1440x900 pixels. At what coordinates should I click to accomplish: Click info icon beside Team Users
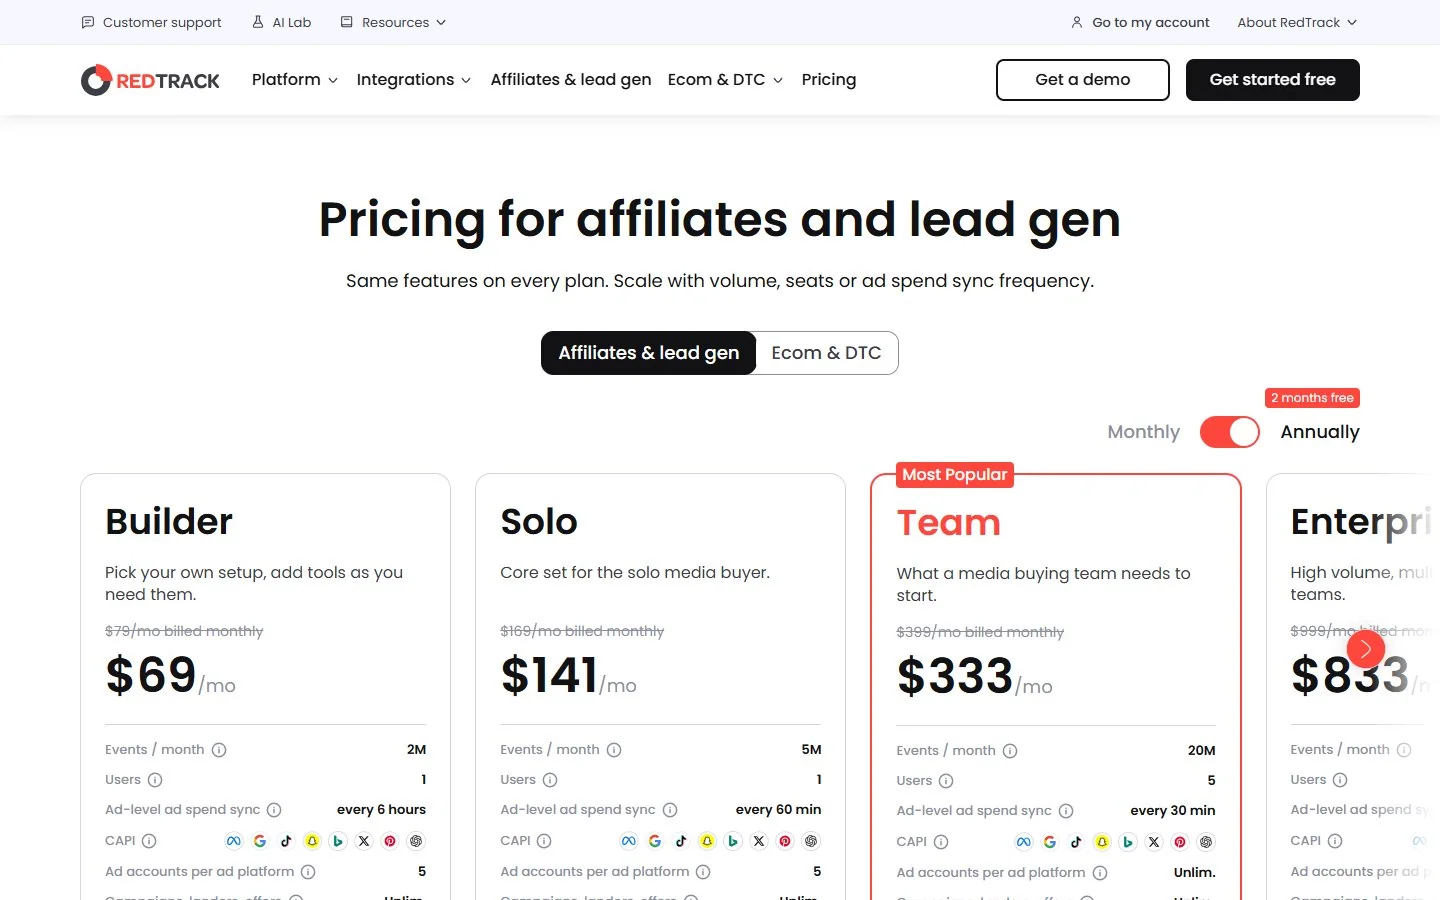[x=946, y=781]
